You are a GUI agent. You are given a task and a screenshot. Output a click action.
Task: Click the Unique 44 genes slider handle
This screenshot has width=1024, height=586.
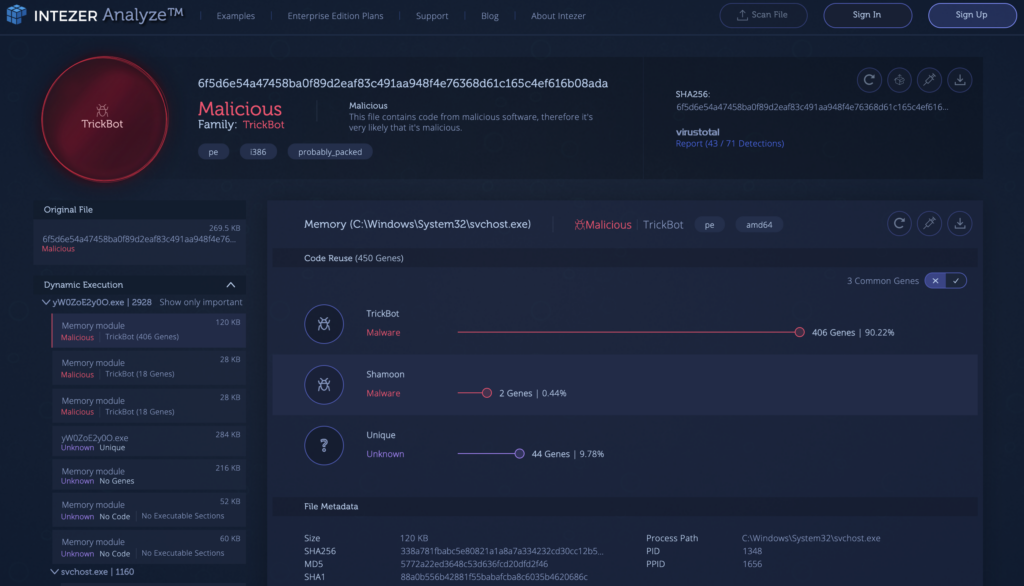coord(519,453)
